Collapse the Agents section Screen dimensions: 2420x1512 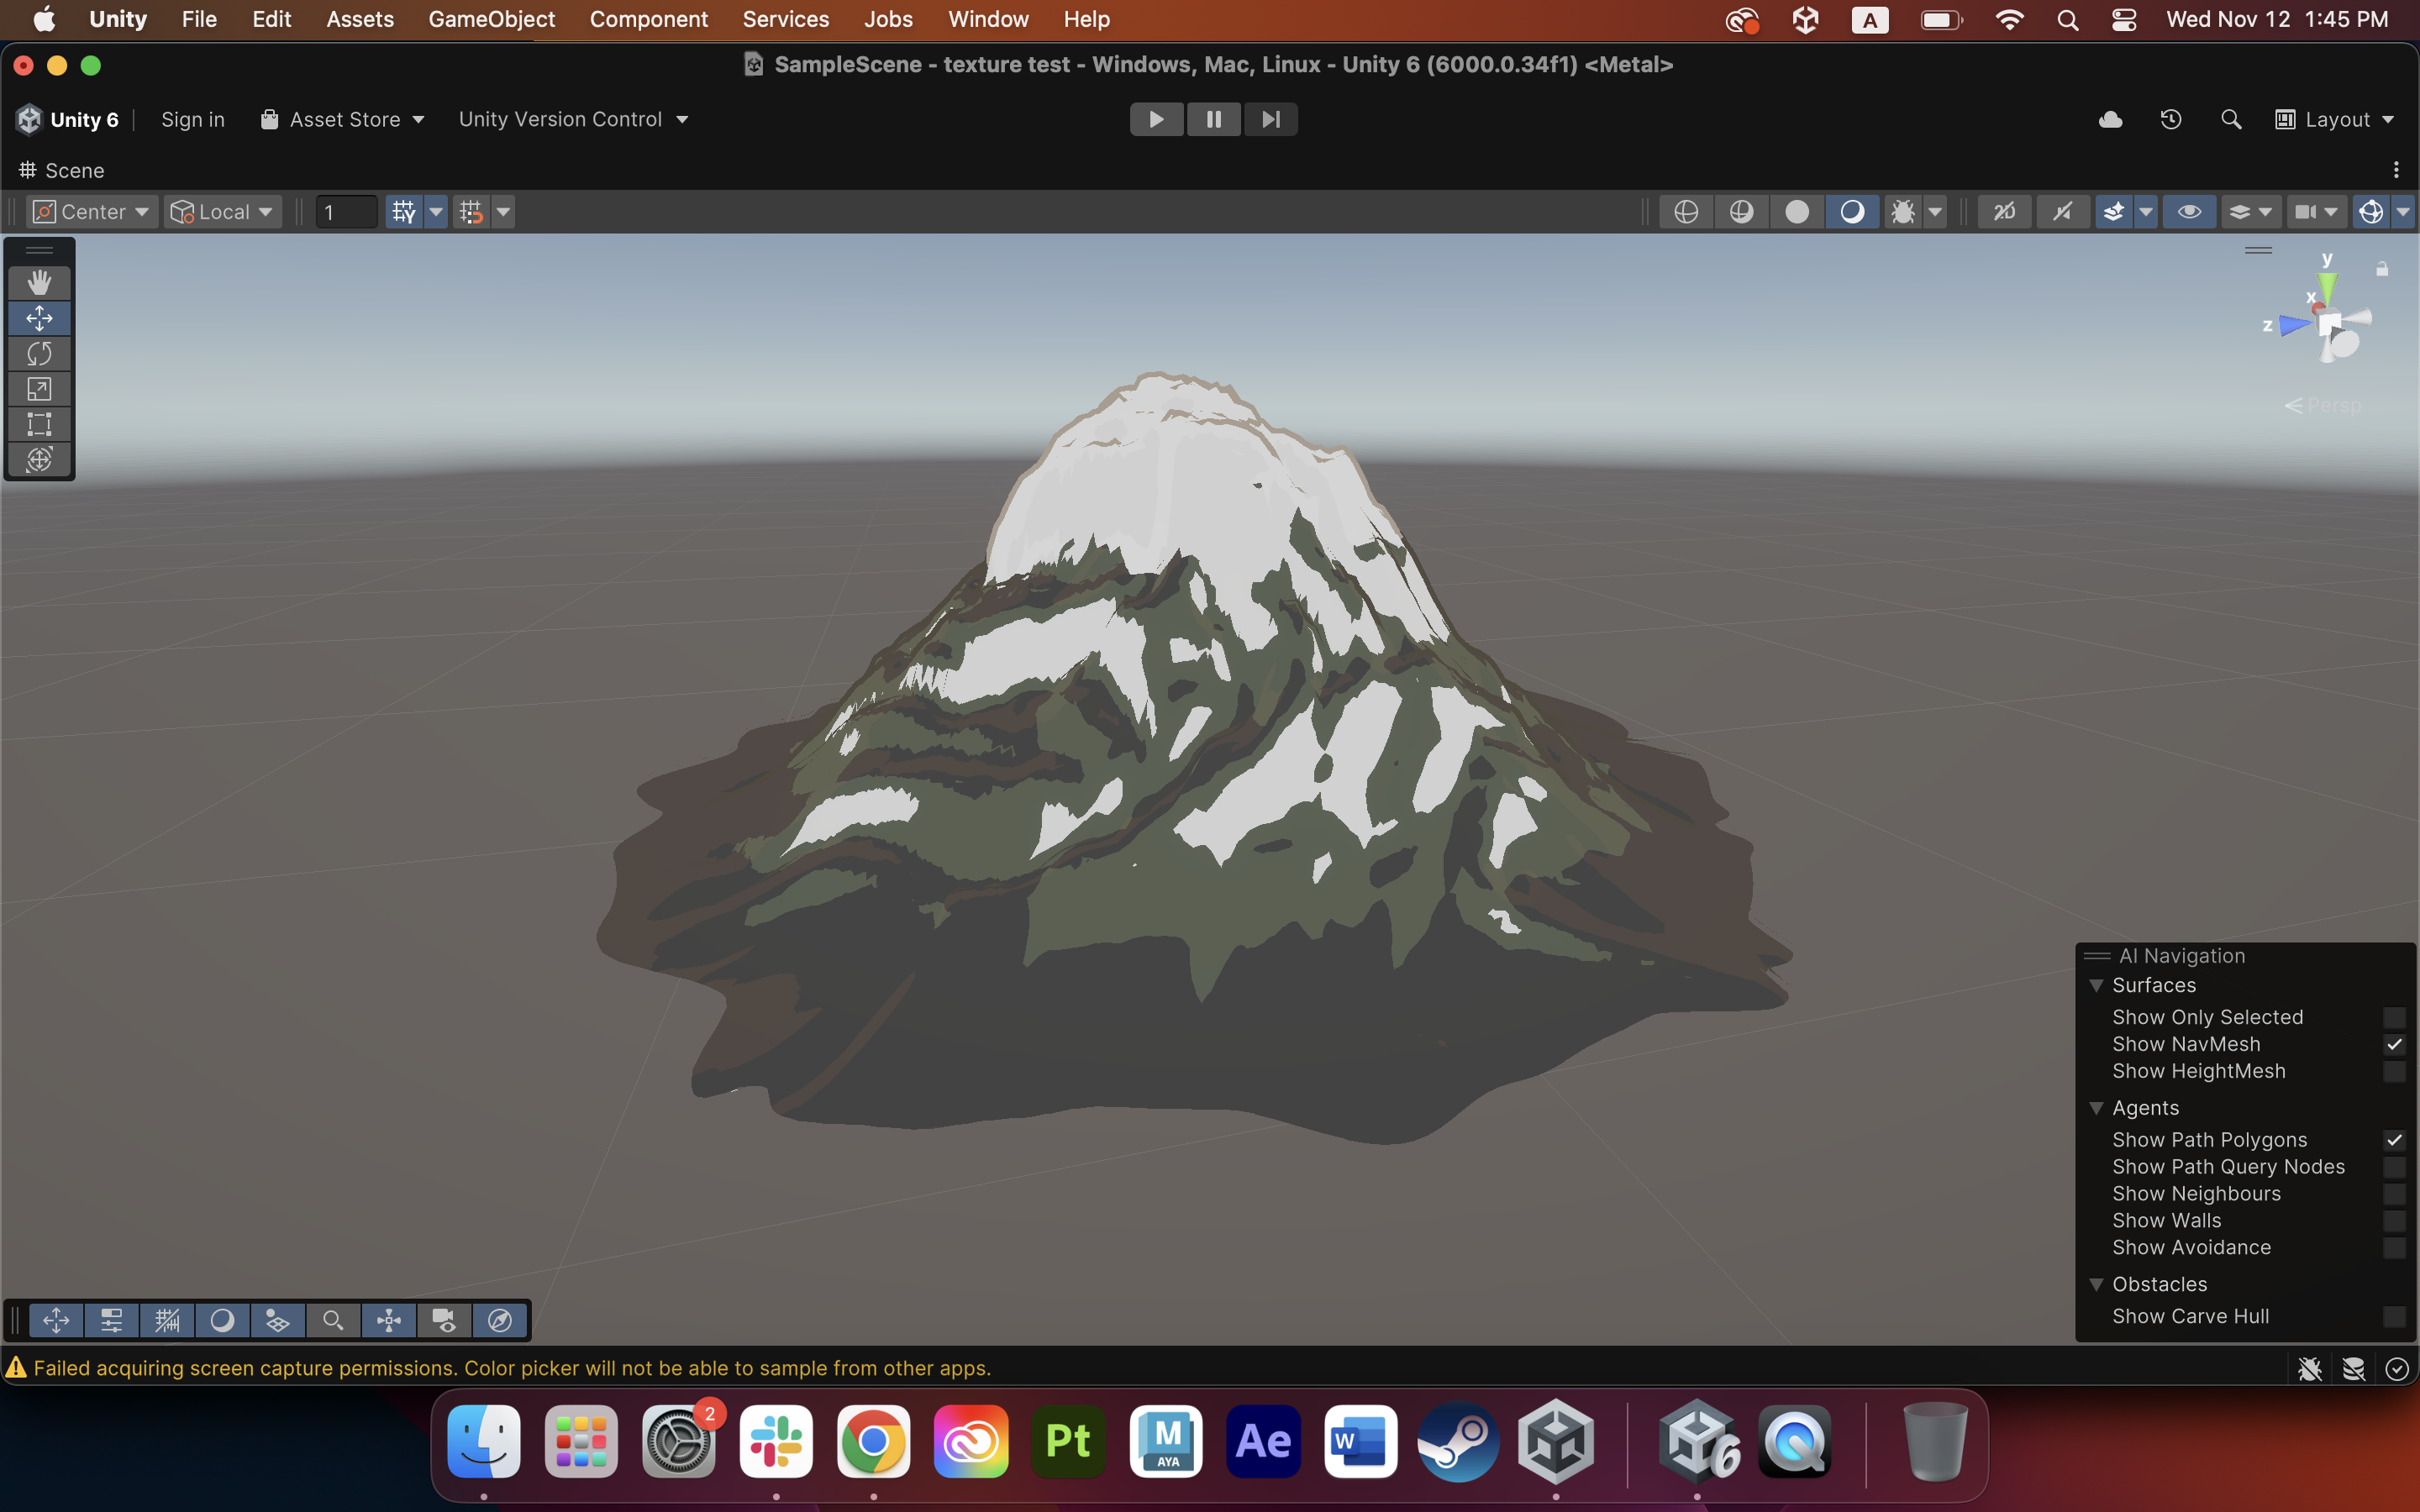(2096, 1108)
